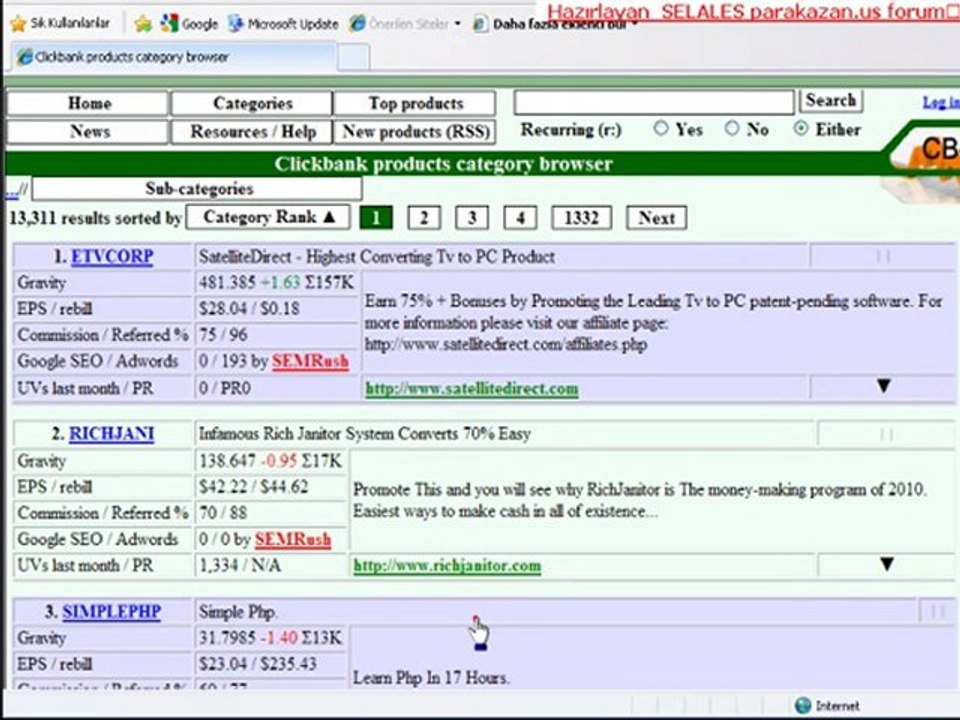Image resolution: width=960 pixels, height=720 pixels.
Task: Go to results page 1
Action: 375,218
